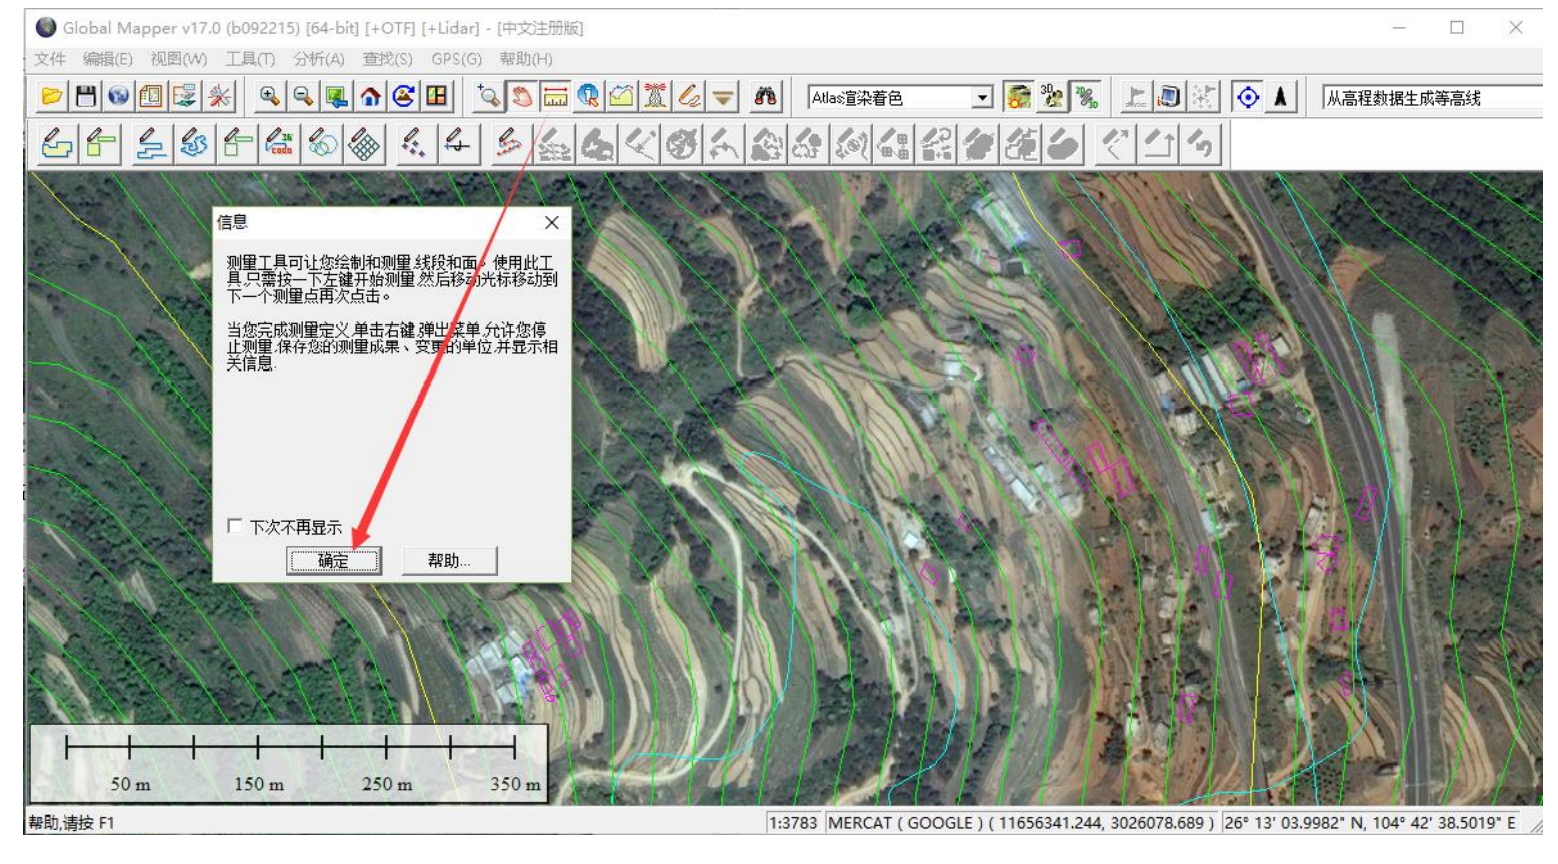
Task: Click the Home full view icon
Action: tap(370, 97)
